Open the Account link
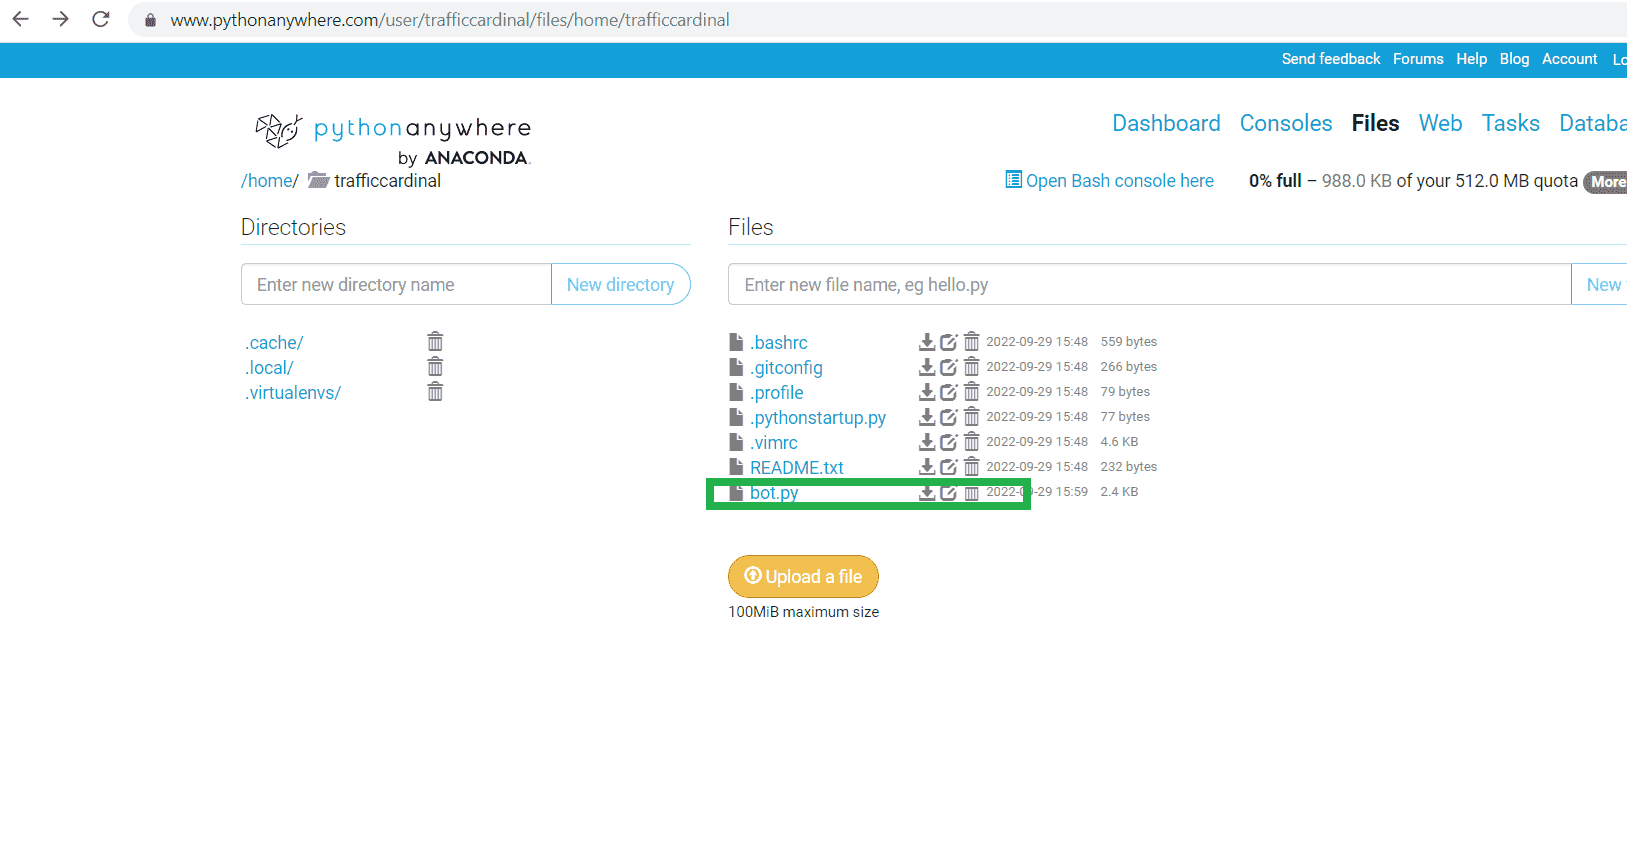This screenshot has width=1627, height=864. (1569, 59)
